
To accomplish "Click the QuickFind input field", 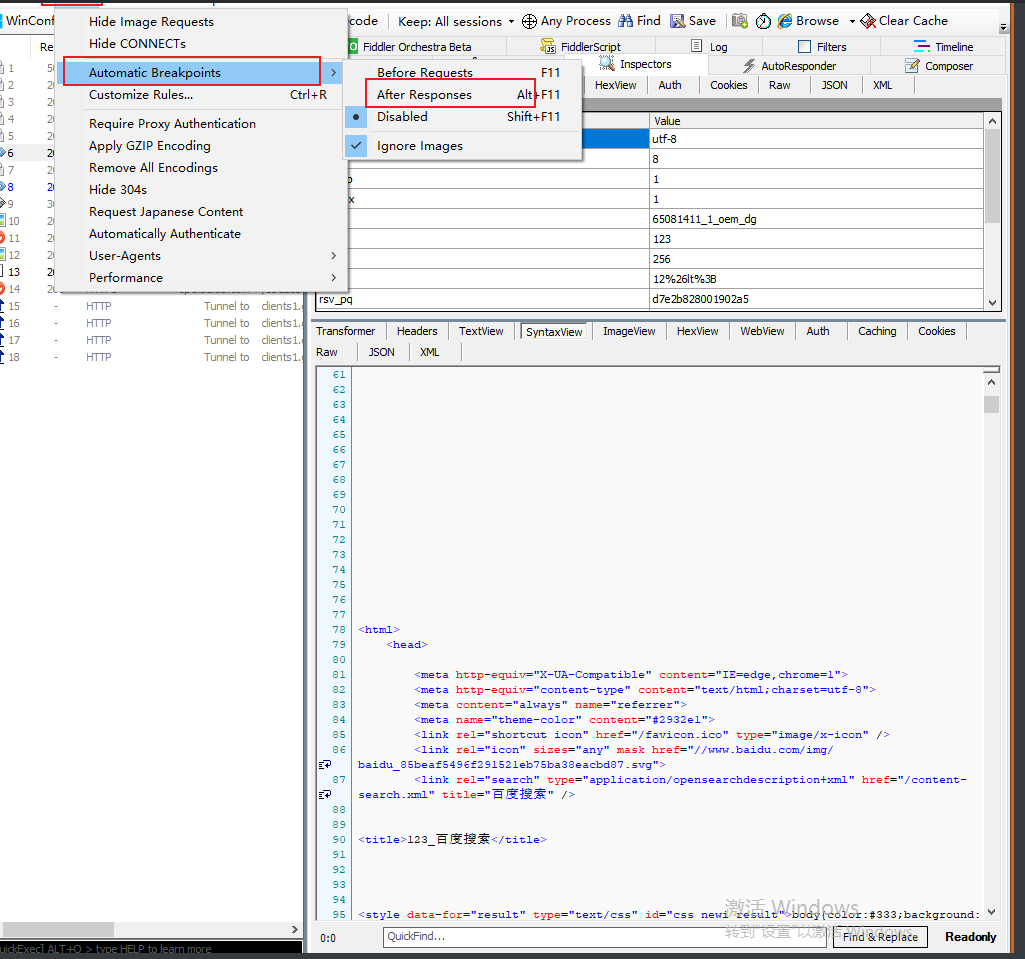I will point(607,937).
